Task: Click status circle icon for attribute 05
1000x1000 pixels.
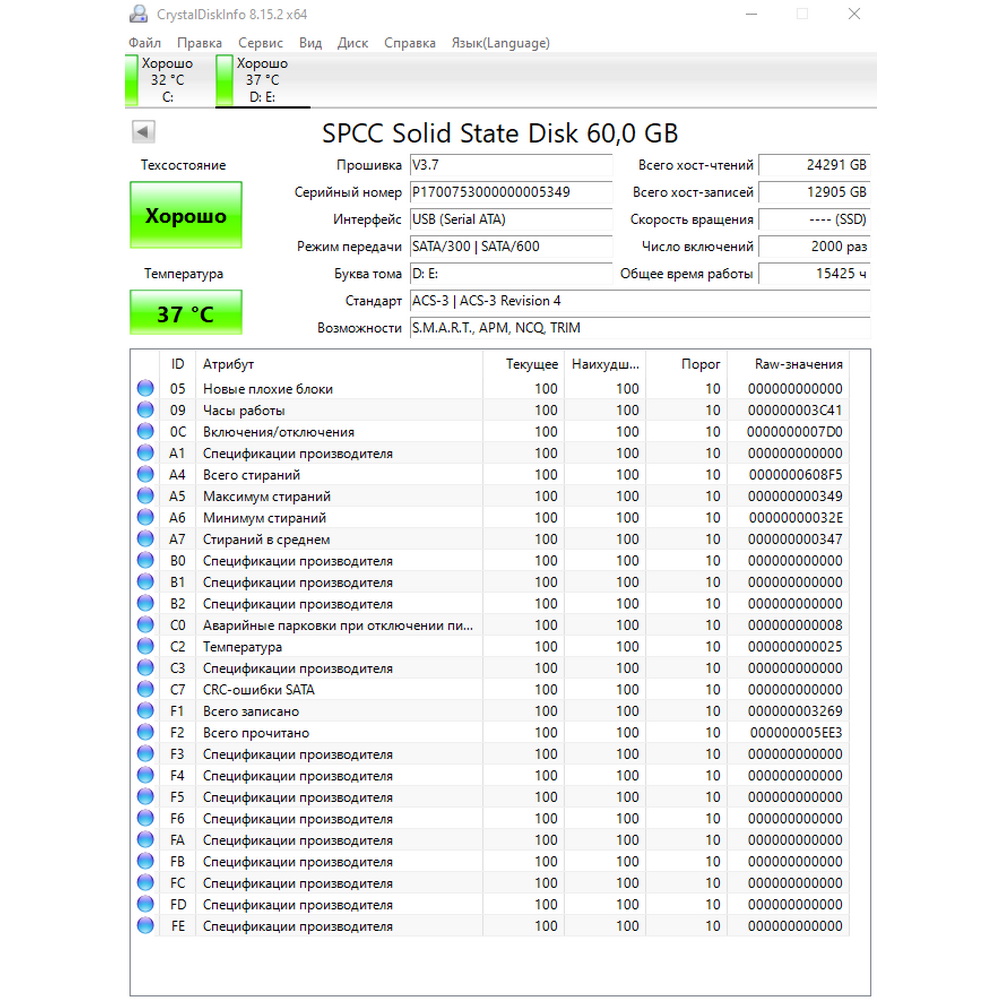Action: [145, 388]
